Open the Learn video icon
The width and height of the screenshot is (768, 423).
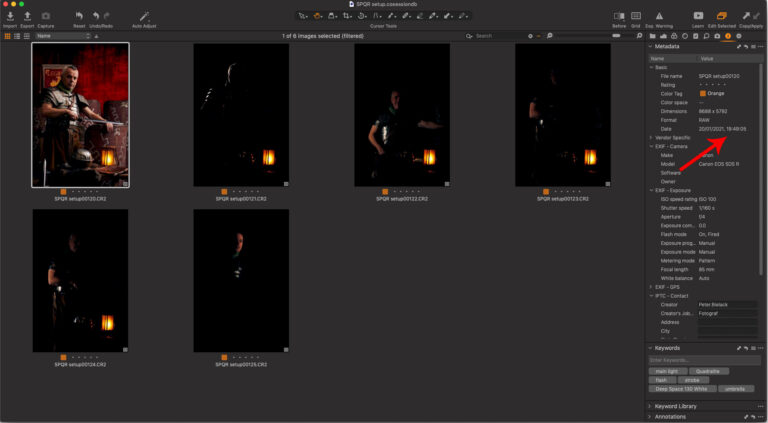tap(698, 16)
